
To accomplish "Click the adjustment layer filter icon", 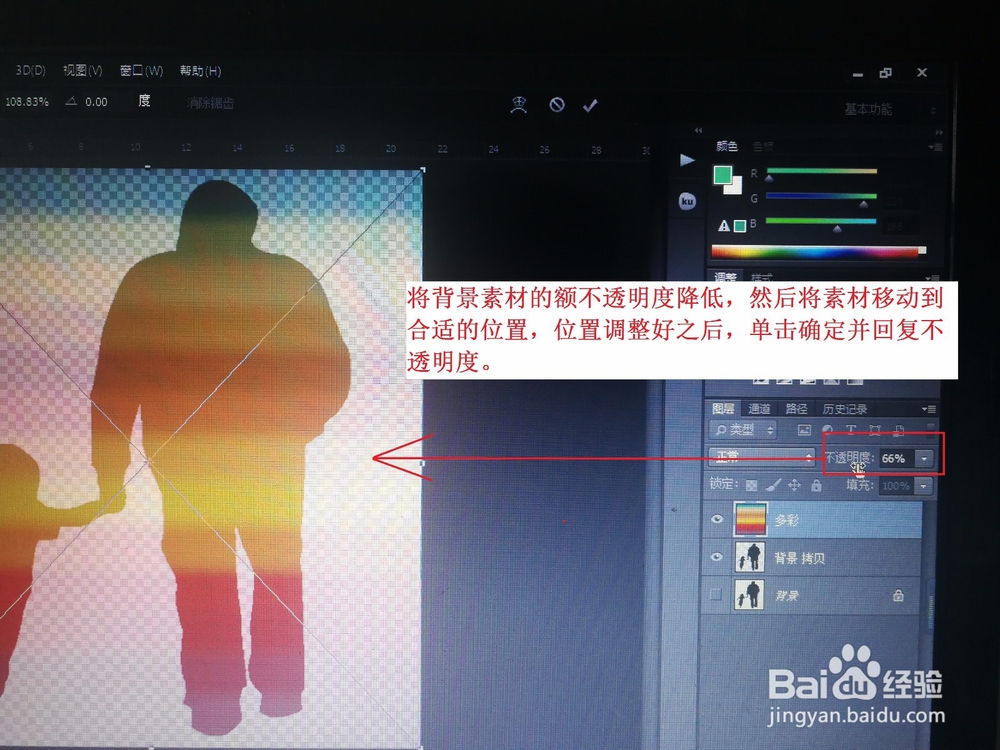I will pos(827,429).
